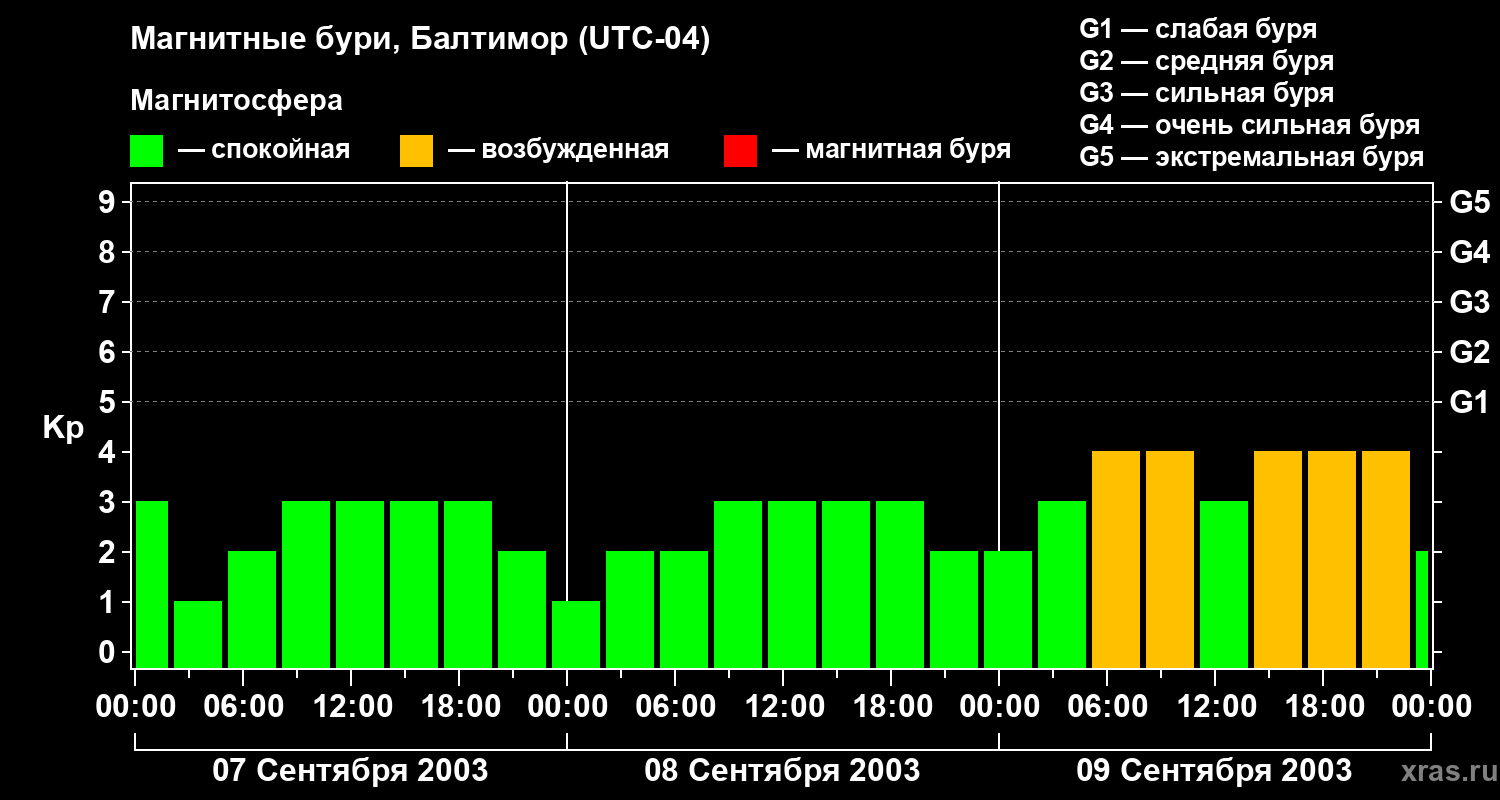Click the '06:00' time label under 09 September
The width and height of the screenshot is (1500, 800).
(1107, 707)
